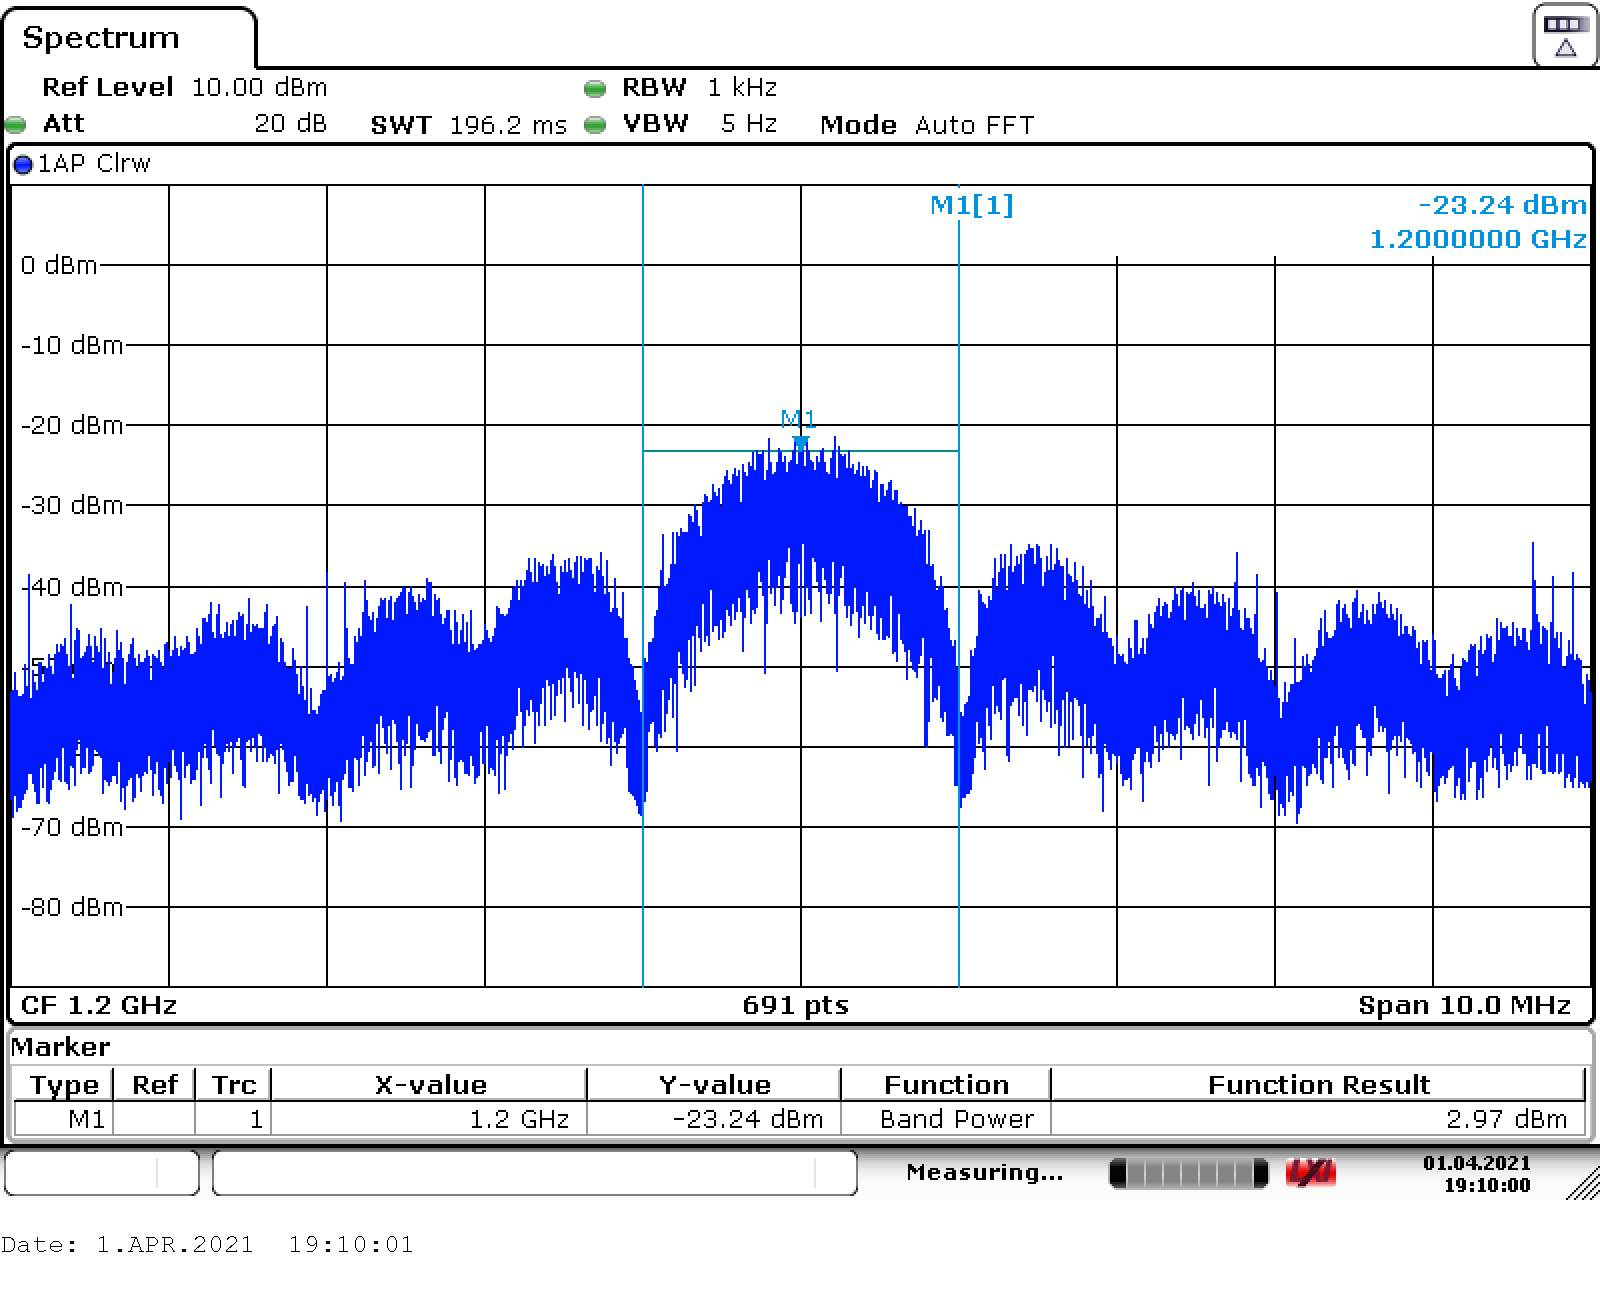Click the Span 10.0 MHz label
Screen dimensions: 1600x1292
[x=1463, y=1005]
